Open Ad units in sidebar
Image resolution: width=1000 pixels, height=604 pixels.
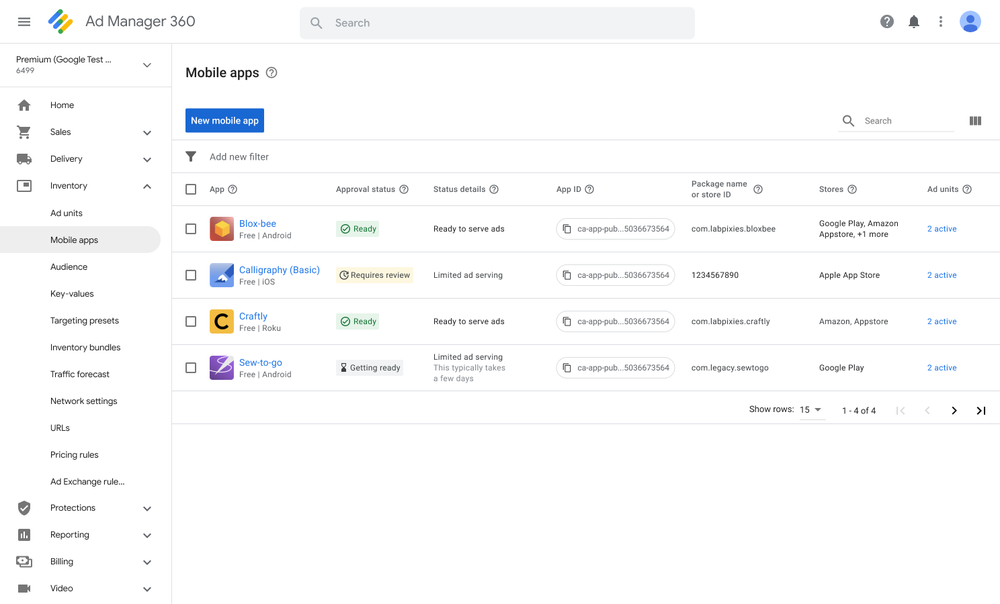[x=66, y=213]
